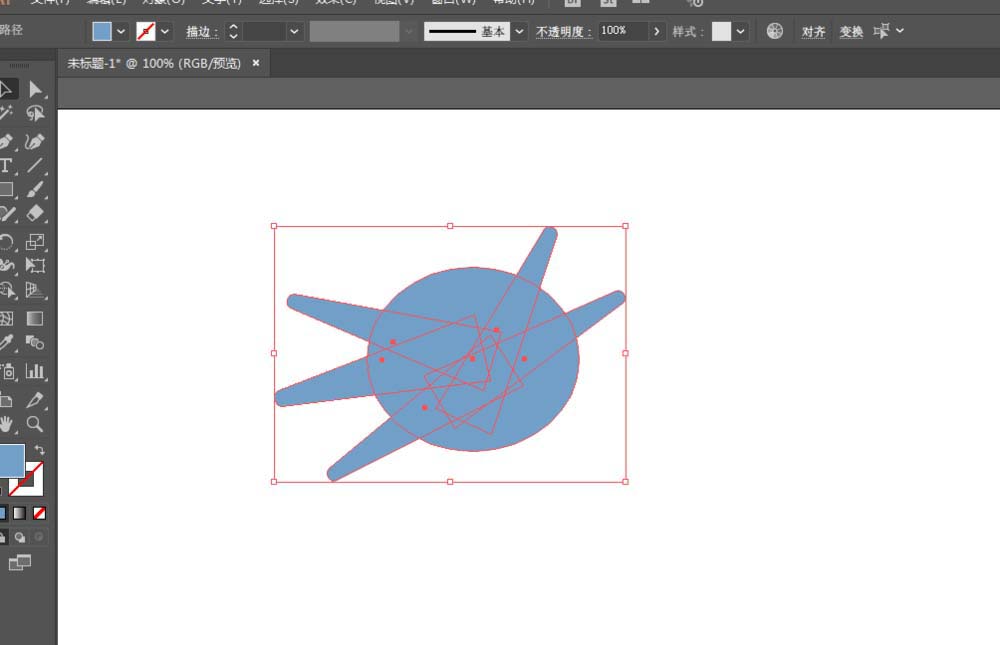Select the Type tool
The image size is (1000, 645).
click(6, 165)
